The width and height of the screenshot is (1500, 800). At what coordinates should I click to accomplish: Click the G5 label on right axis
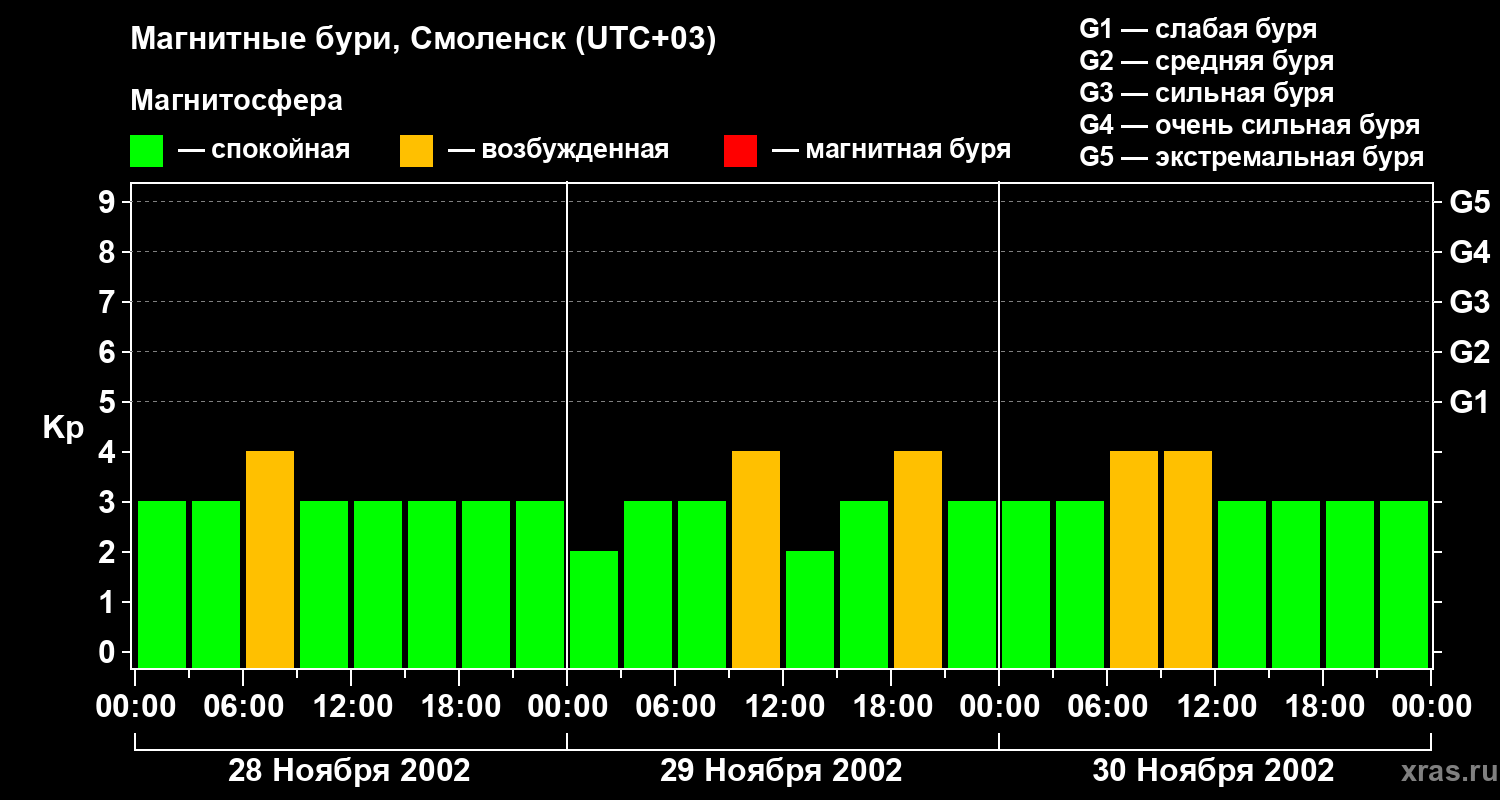tap(1469, 202)
